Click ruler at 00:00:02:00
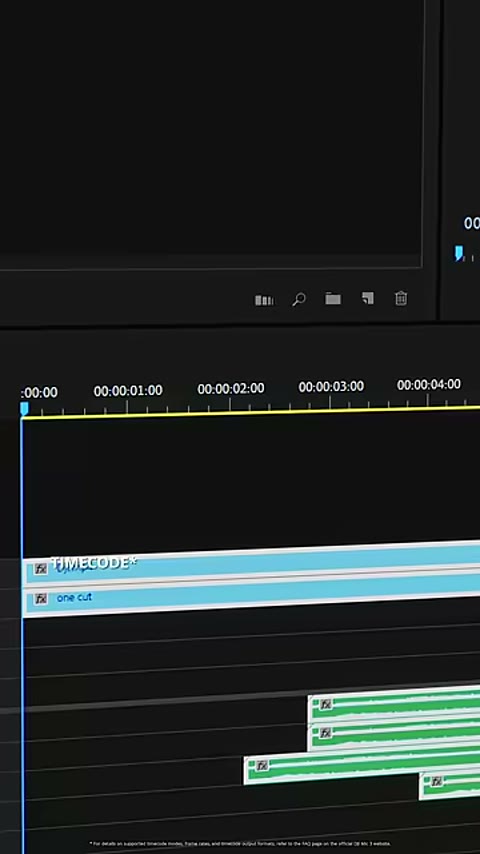This screenshot has width=480, height=854. (x=230, y=389)
